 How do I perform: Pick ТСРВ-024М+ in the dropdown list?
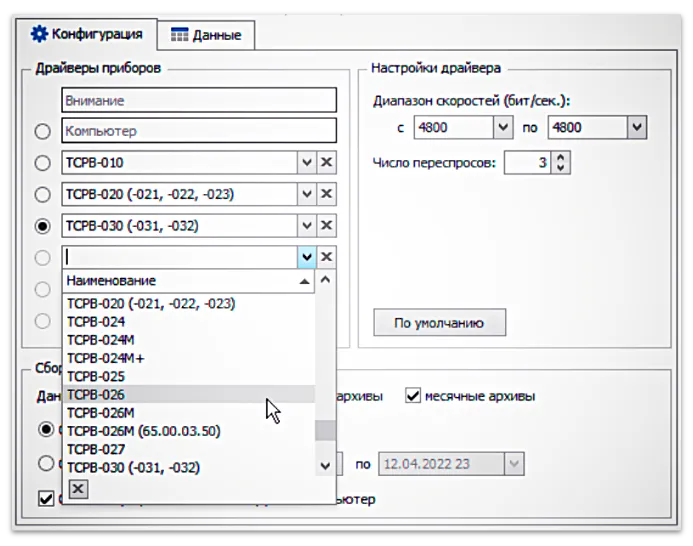pos(105,358)
